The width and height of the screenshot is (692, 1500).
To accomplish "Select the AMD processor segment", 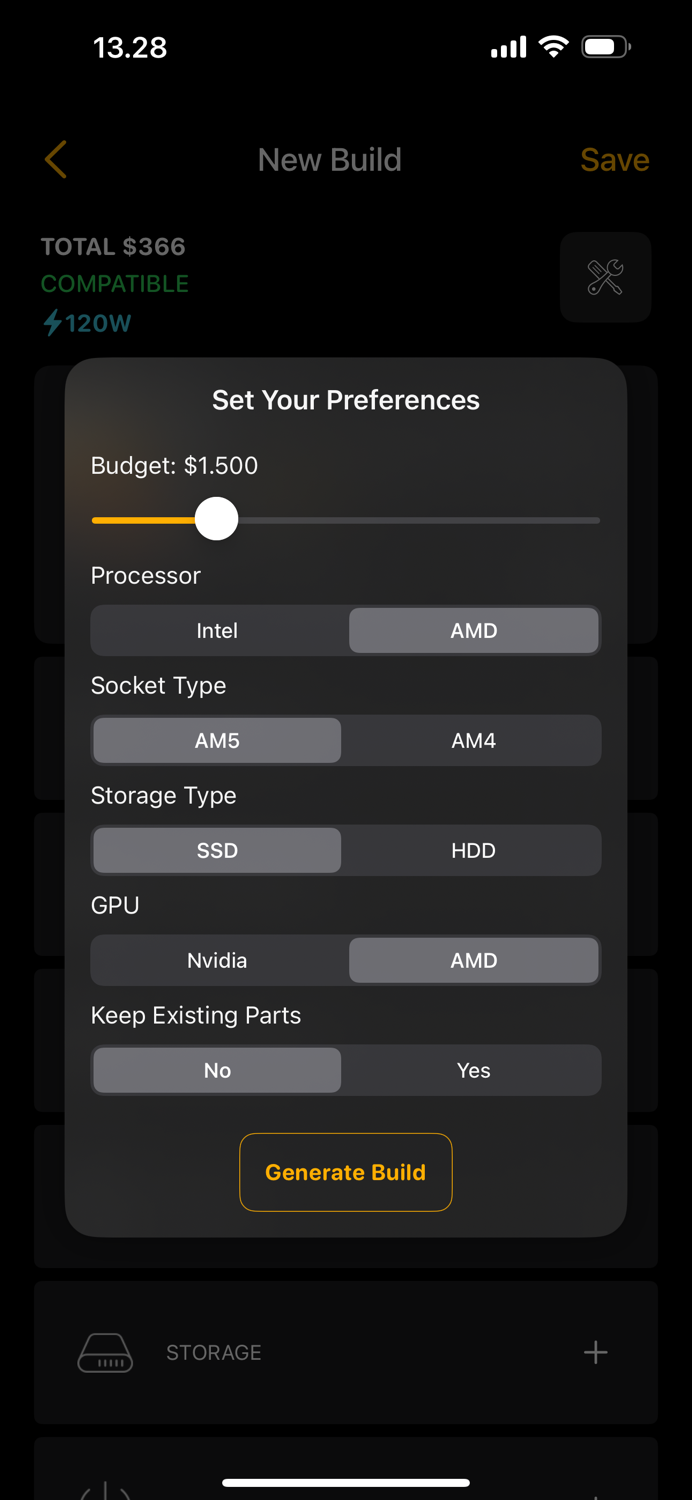I will 473,630.
